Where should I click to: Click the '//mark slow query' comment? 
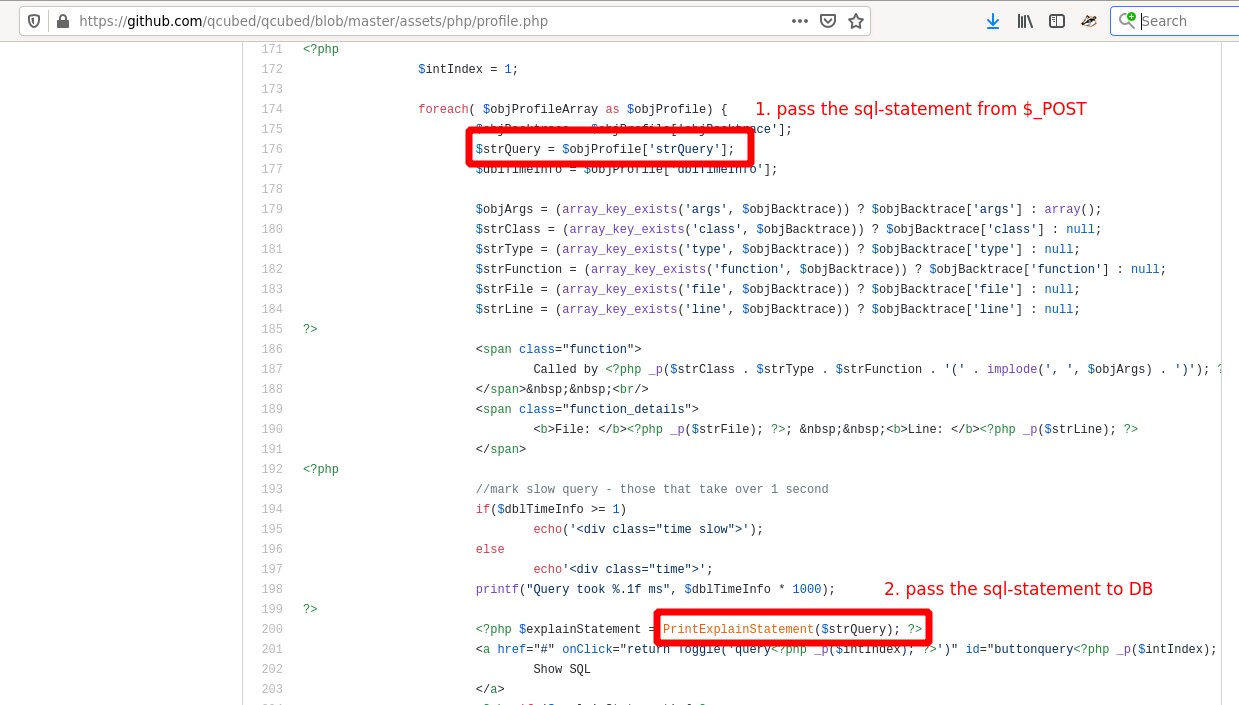(x=652, y=489)
